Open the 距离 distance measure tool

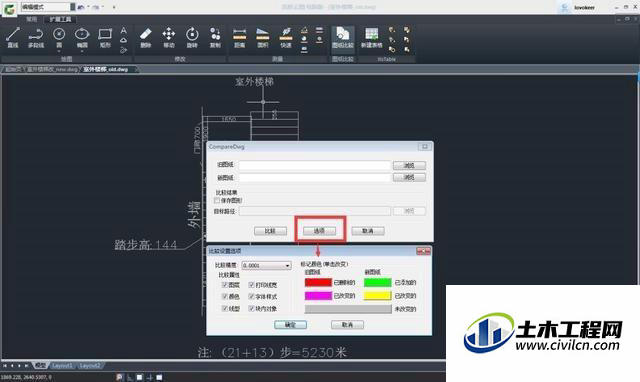(x=240, y=38)
